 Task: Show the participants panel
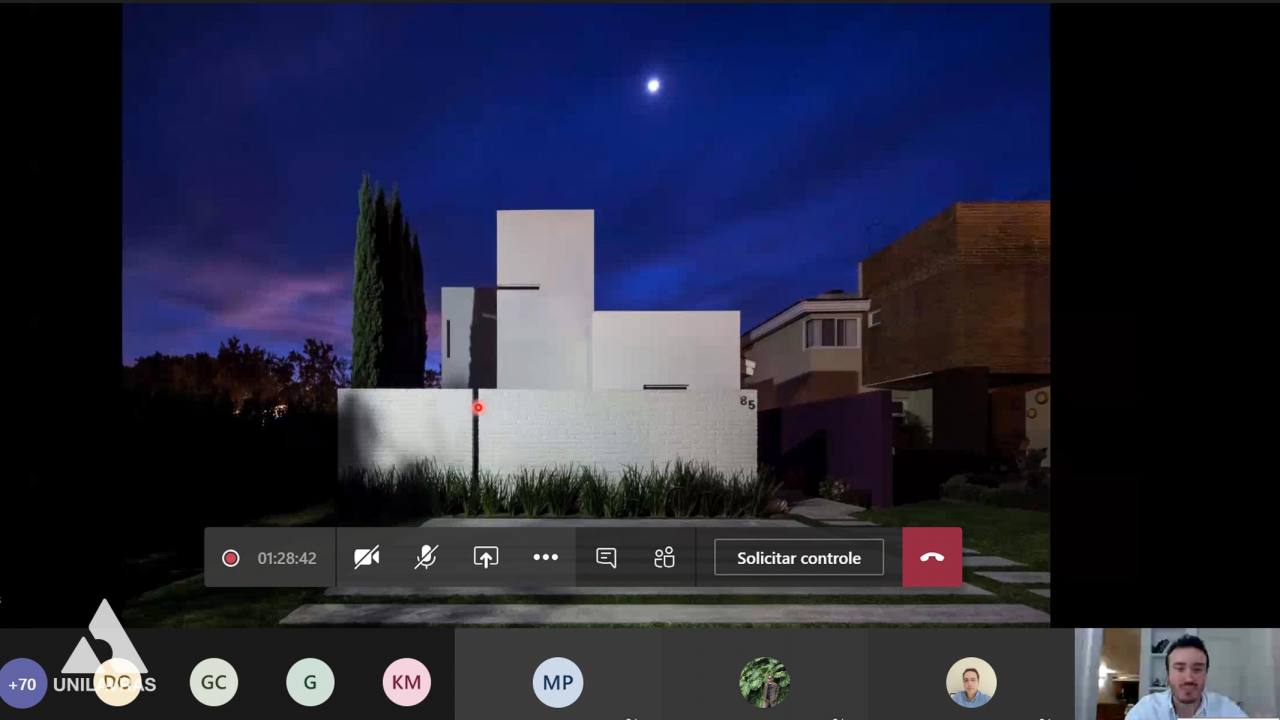pos(665,558)
